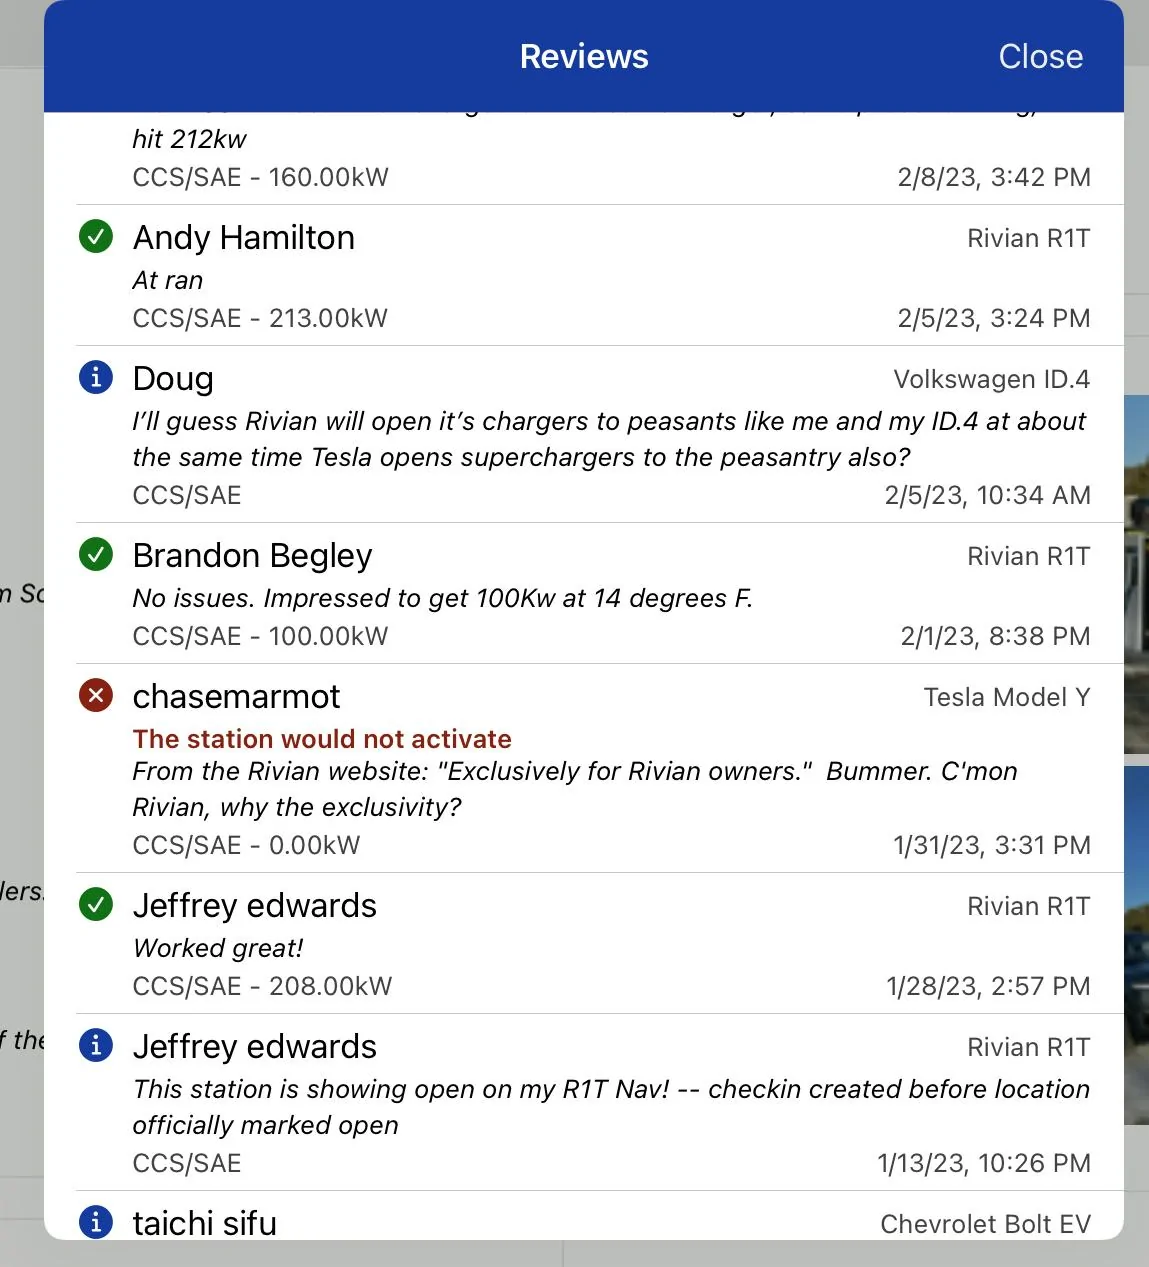Click blue info icon next to taichi sifu
The width and height of the screenshot is (1149, 1267).
click(x=96, y=1222)
